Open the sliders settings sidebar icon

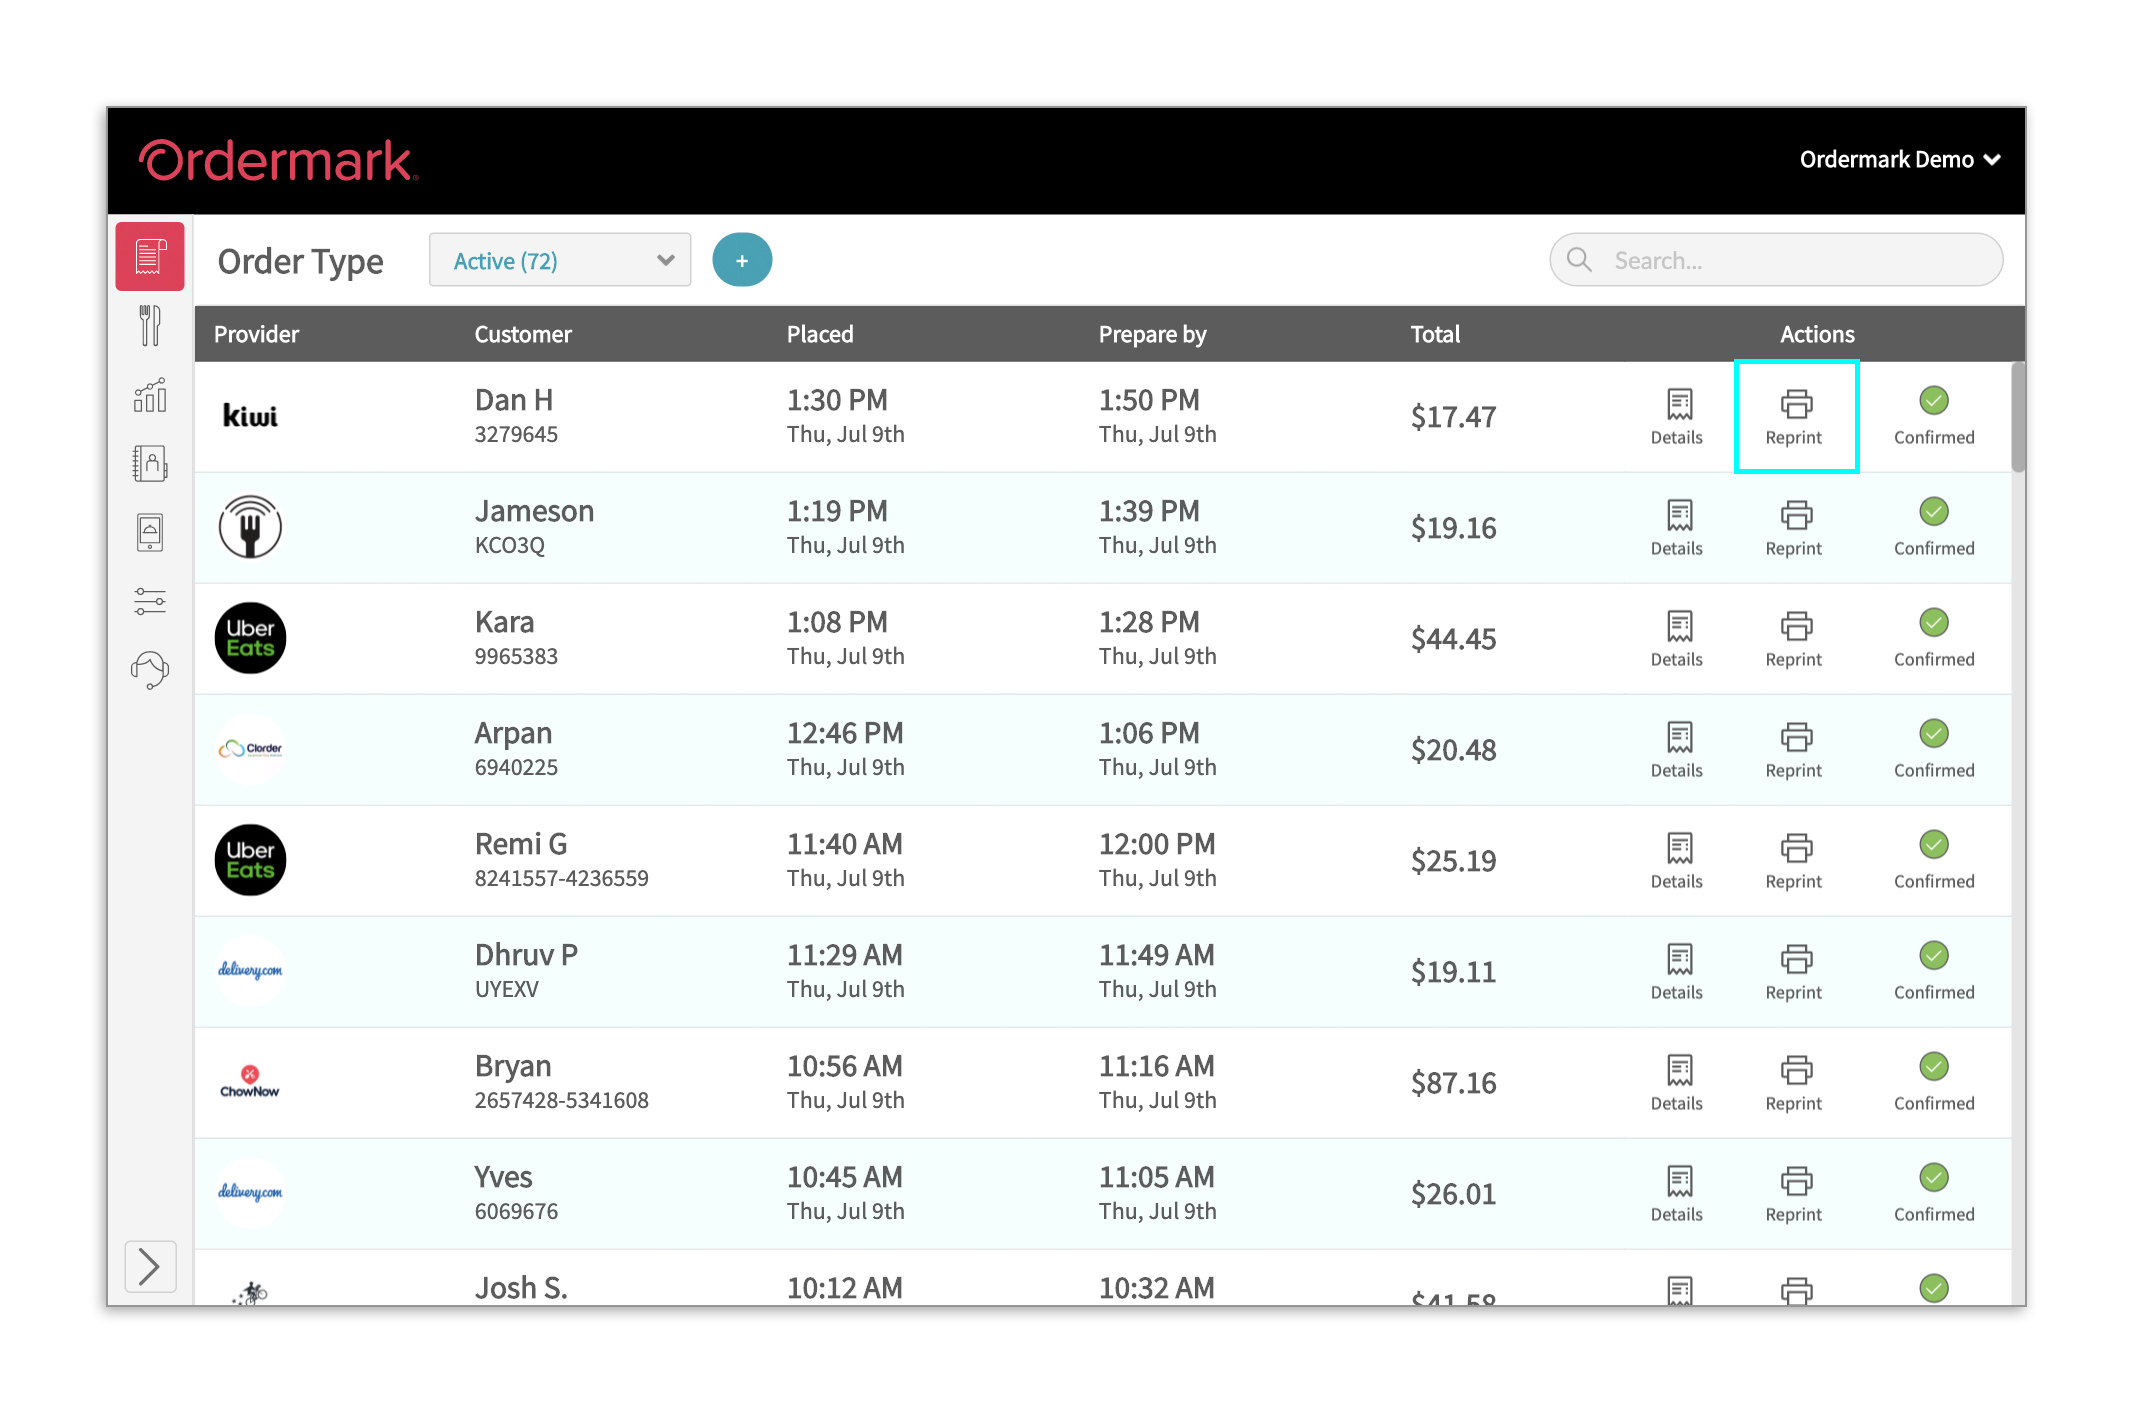click(150, 601)
